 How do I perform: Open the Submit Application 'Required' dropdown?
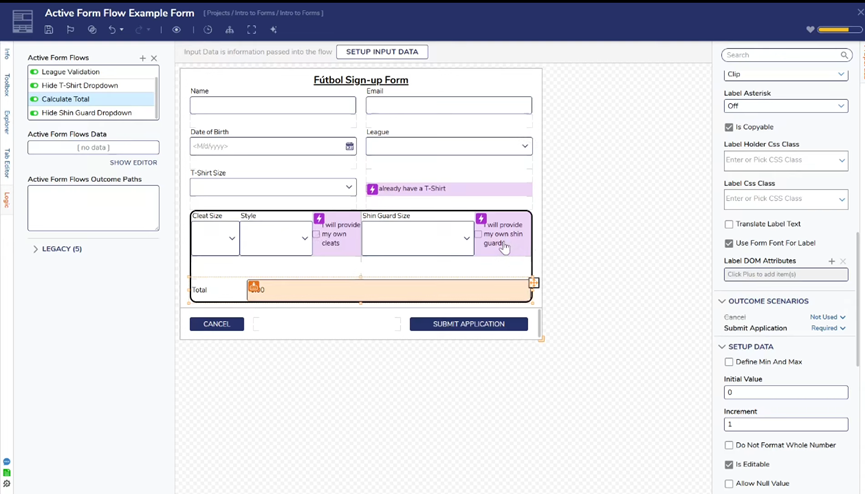pyautogui.click(x=828, y=328)
